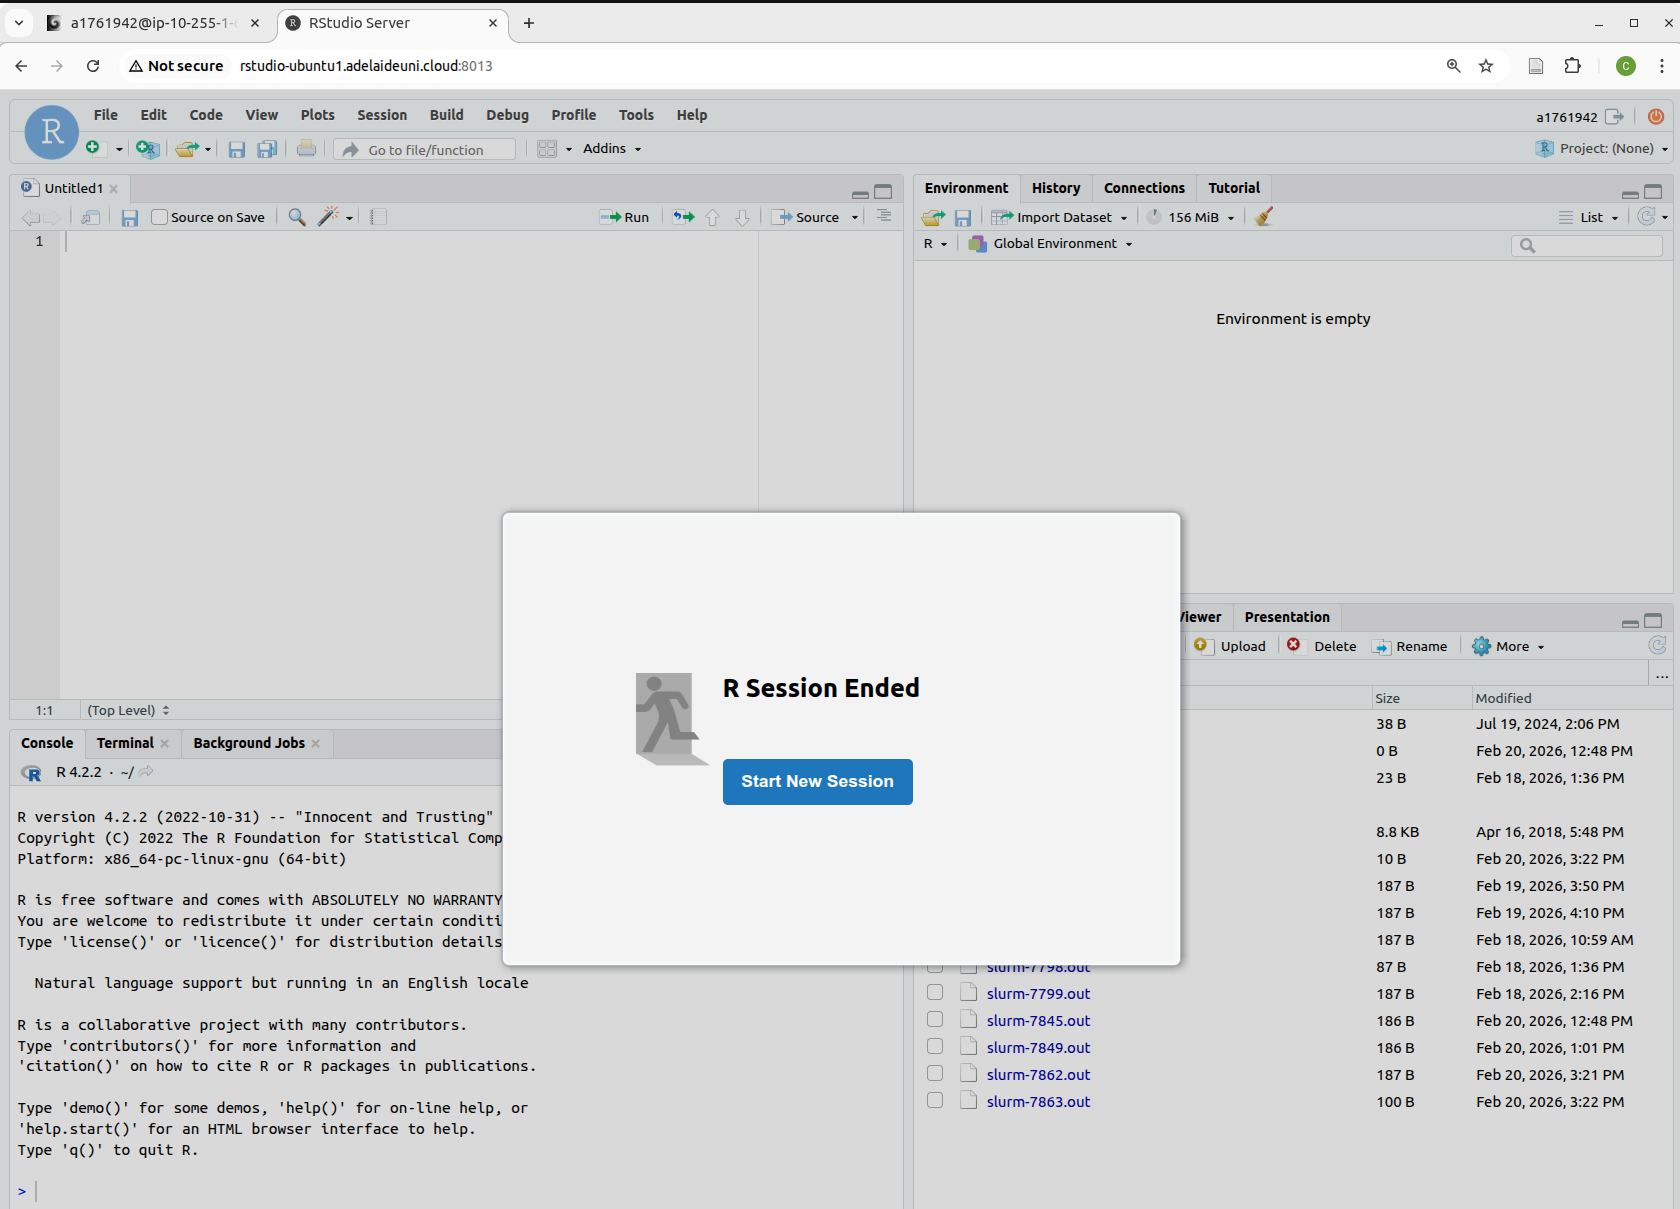1680x1209 pixels.
Task: Refresh the files listing
Action: click(1657, 646)
